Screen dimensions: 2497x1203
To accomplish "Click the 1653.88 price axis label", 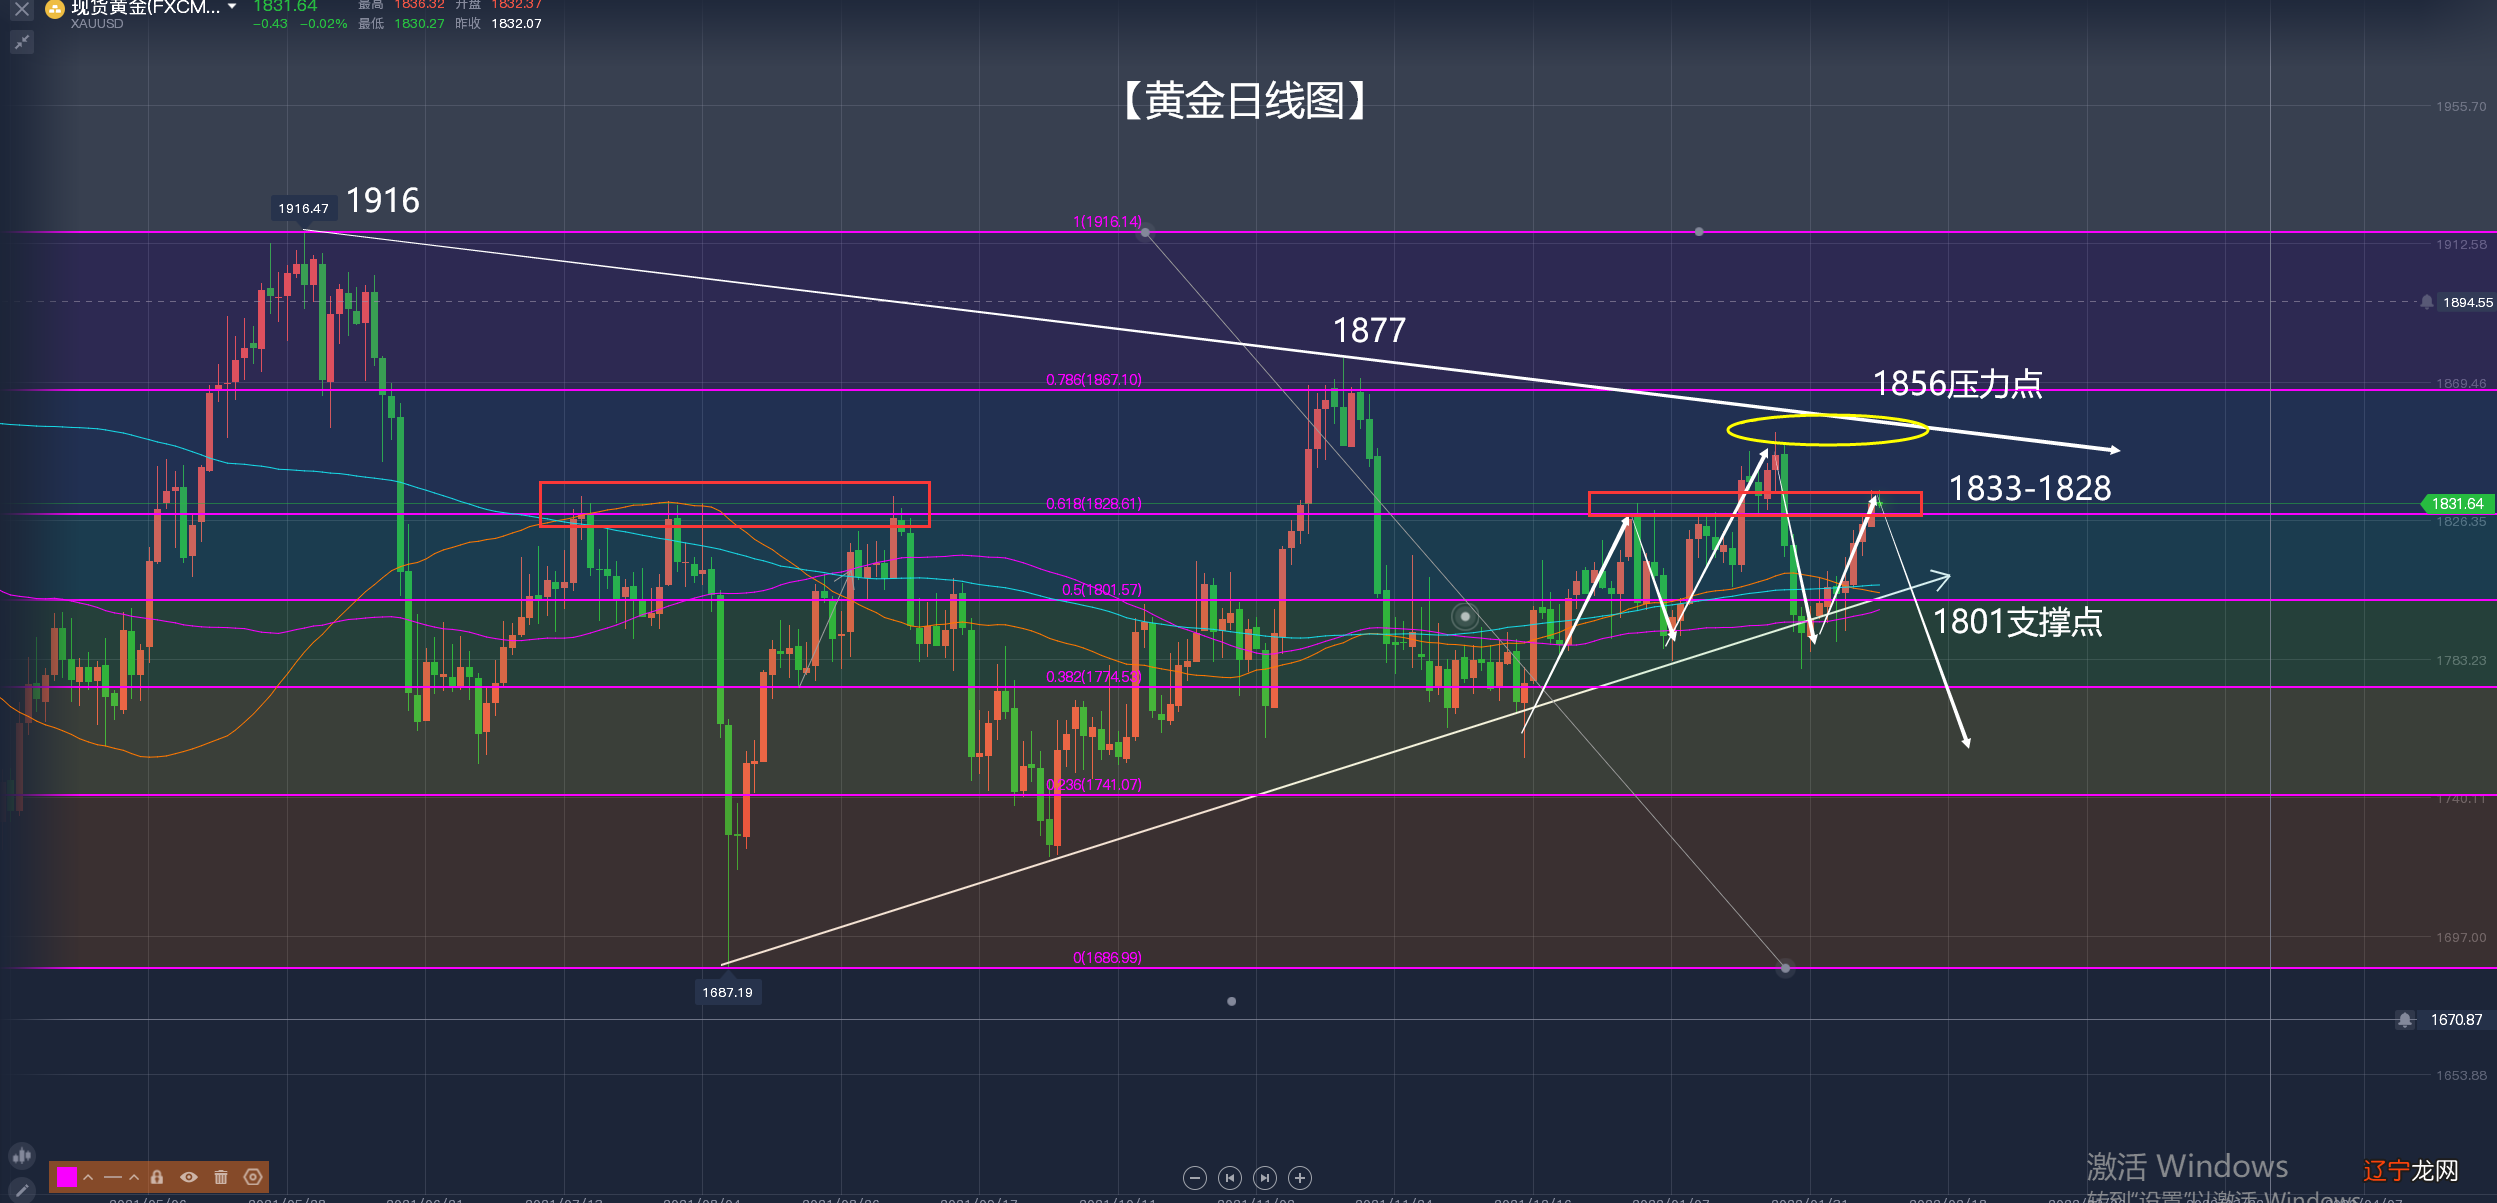I will tap(2461, 1075).
